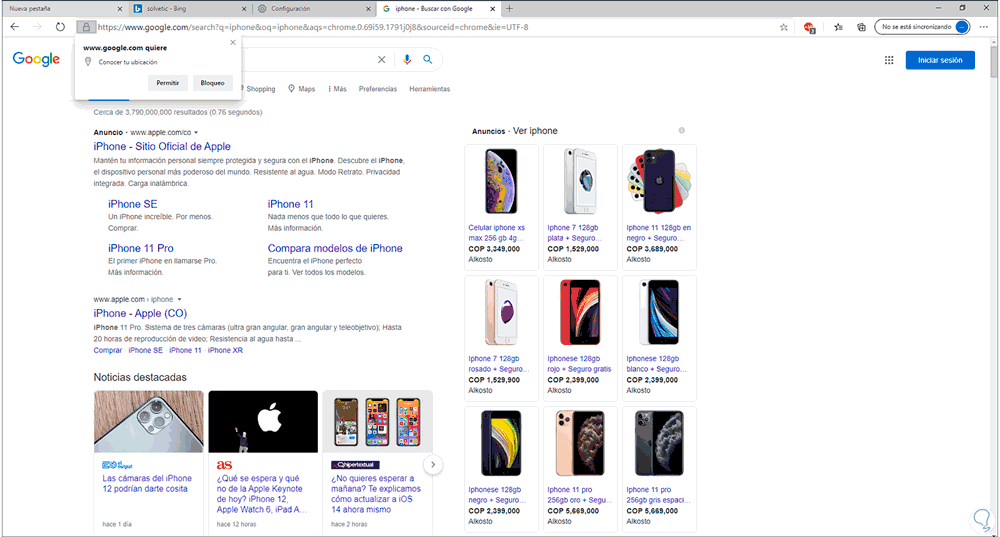
Task: Open the Google apps grid icon
Action: click(889, 60)
